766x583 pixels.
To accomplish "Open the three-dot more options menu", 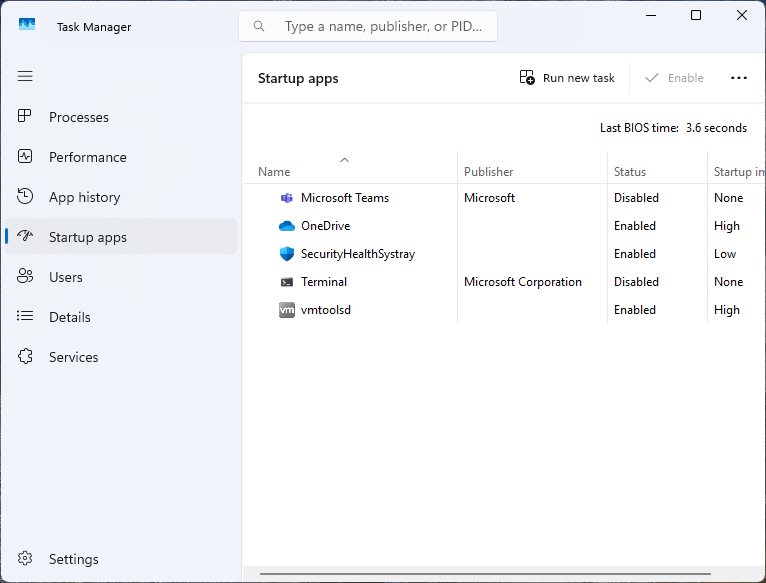I will pos(739,78).
